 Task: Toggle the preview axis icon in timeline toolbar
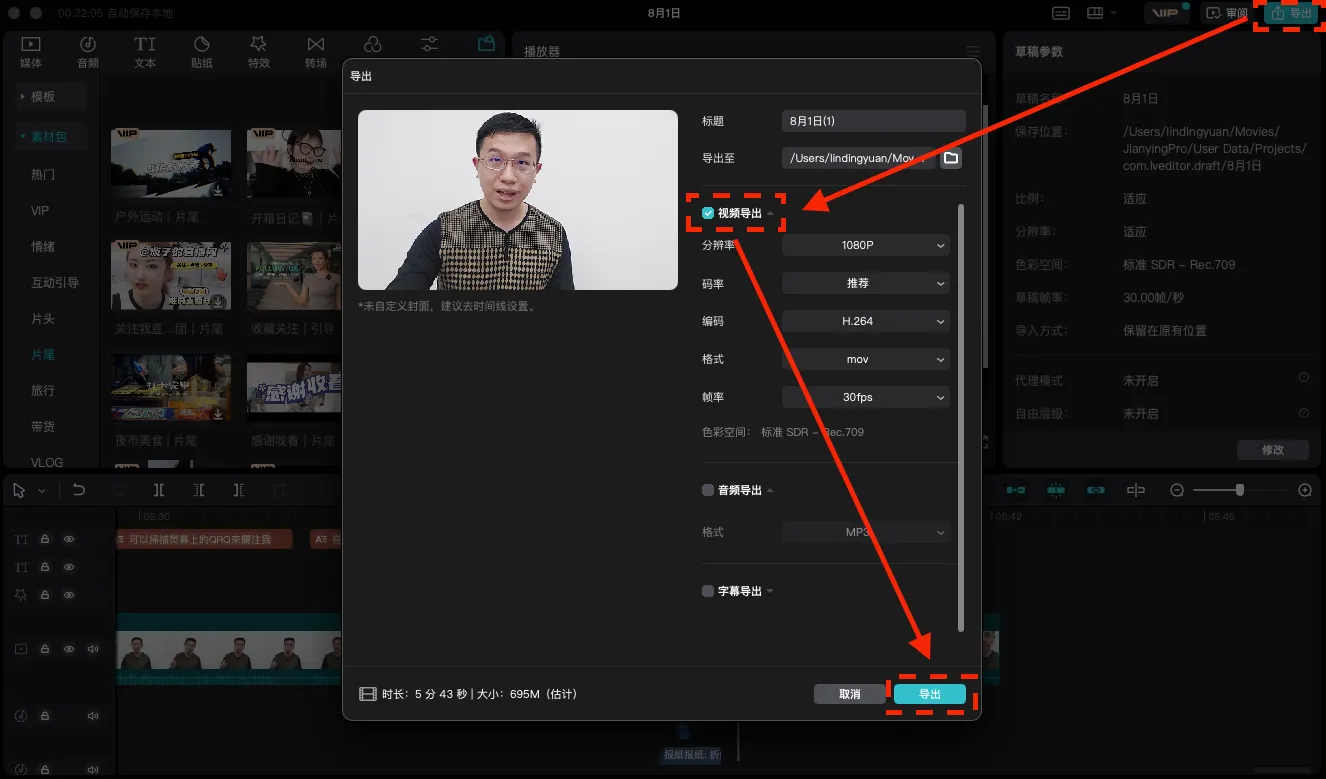coord(1135,490)
